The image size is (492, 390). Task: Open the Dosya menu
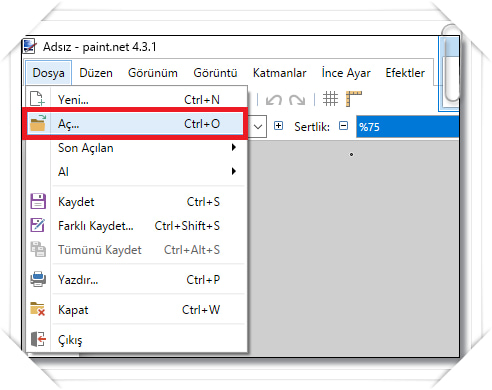pyautogui.click(x=49, y=73)
